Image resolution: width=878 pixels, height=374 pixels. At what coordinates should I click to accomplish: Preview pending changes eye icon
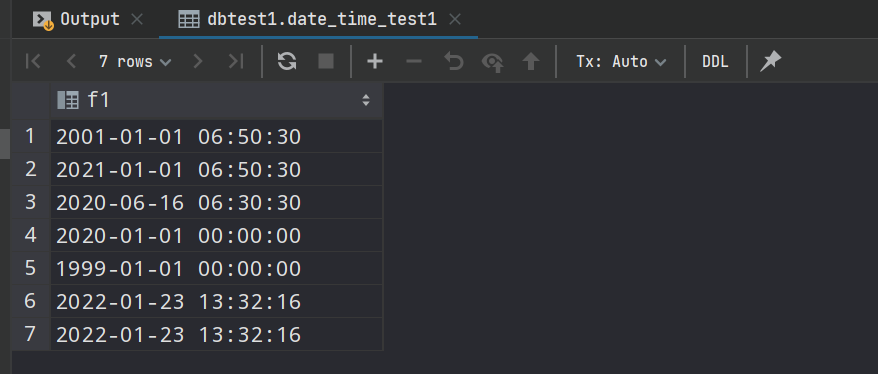(492, 62)
